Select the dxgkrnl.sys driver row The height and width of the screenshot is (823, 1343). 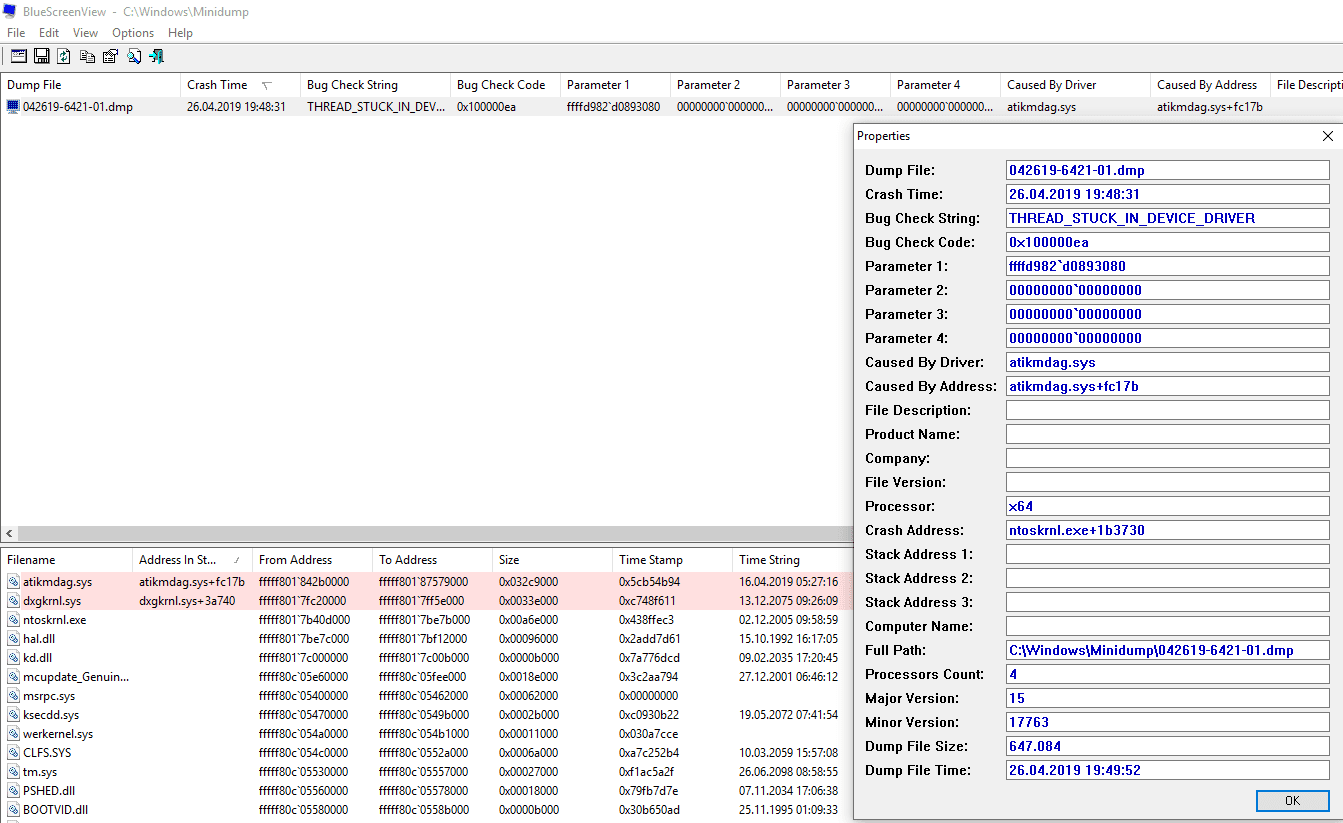(425, 601)
